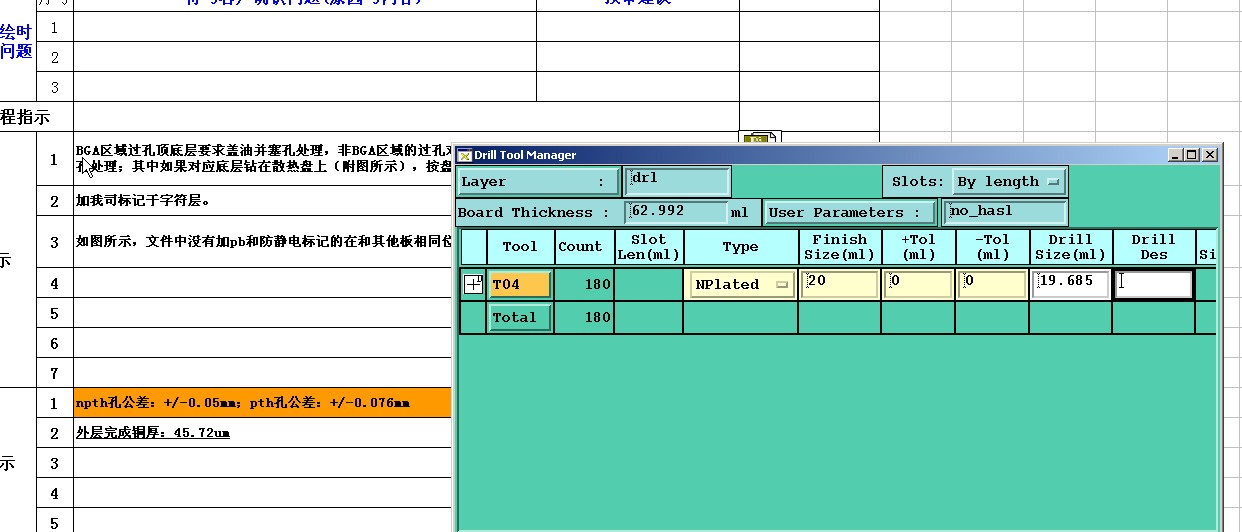Click the no_hasl parameter field
This screenshot has height=532, width=1242.
click(x=1005, y=212)
